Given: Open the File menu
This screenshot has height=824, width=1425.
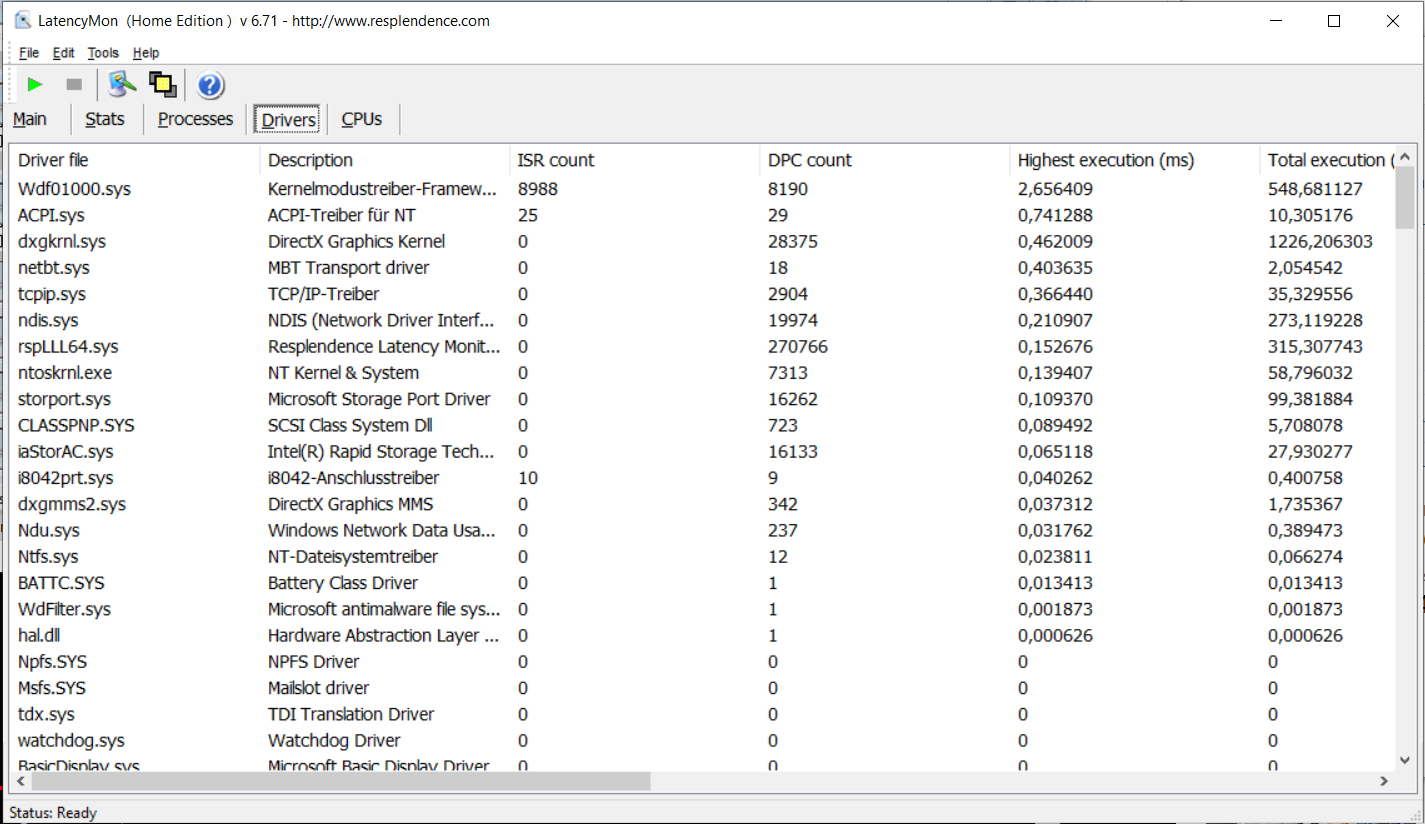Looking at the screenshot, I should pos(29,53).
